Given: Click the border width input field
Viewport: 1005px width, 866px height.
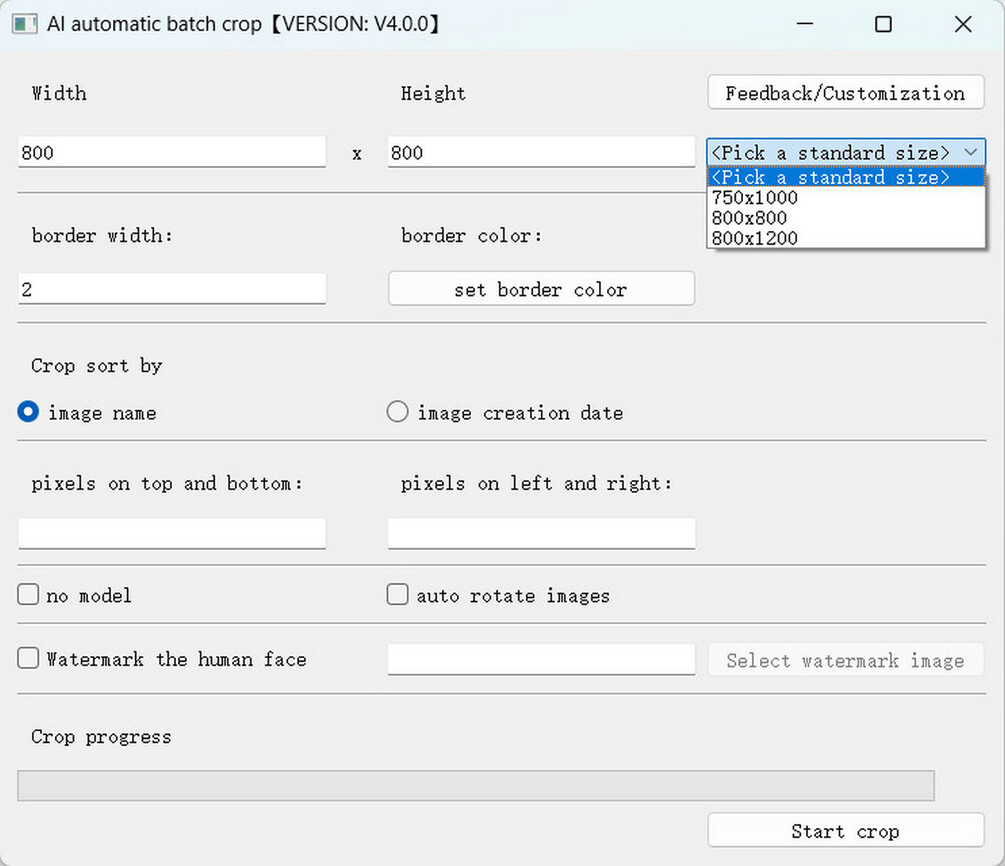Looking at the screenshot, I should (x=172, y=289).
